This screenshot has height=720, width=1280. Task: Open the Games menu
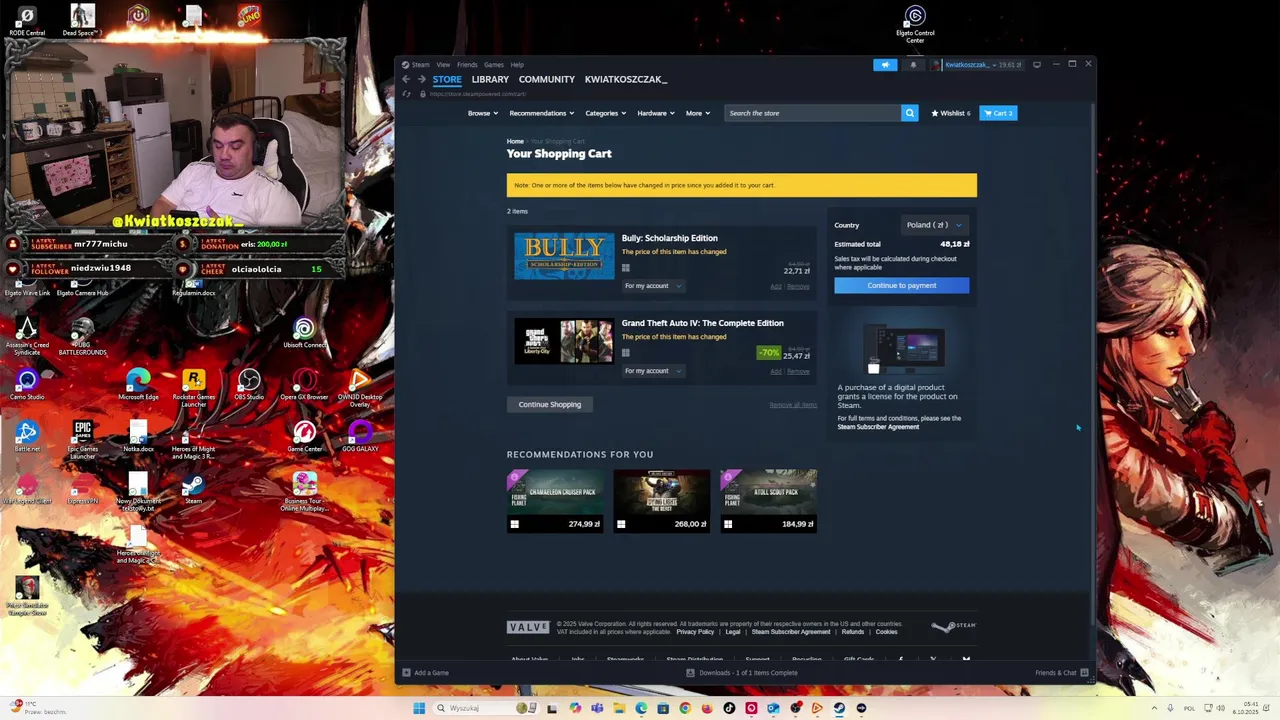494,65
